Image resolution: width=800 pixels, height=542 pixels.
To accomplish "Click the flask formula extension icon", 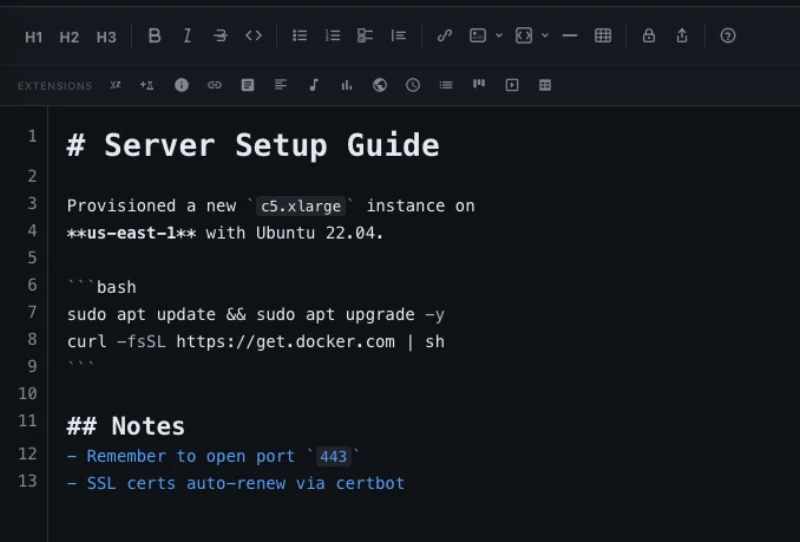I will [147, 85].
